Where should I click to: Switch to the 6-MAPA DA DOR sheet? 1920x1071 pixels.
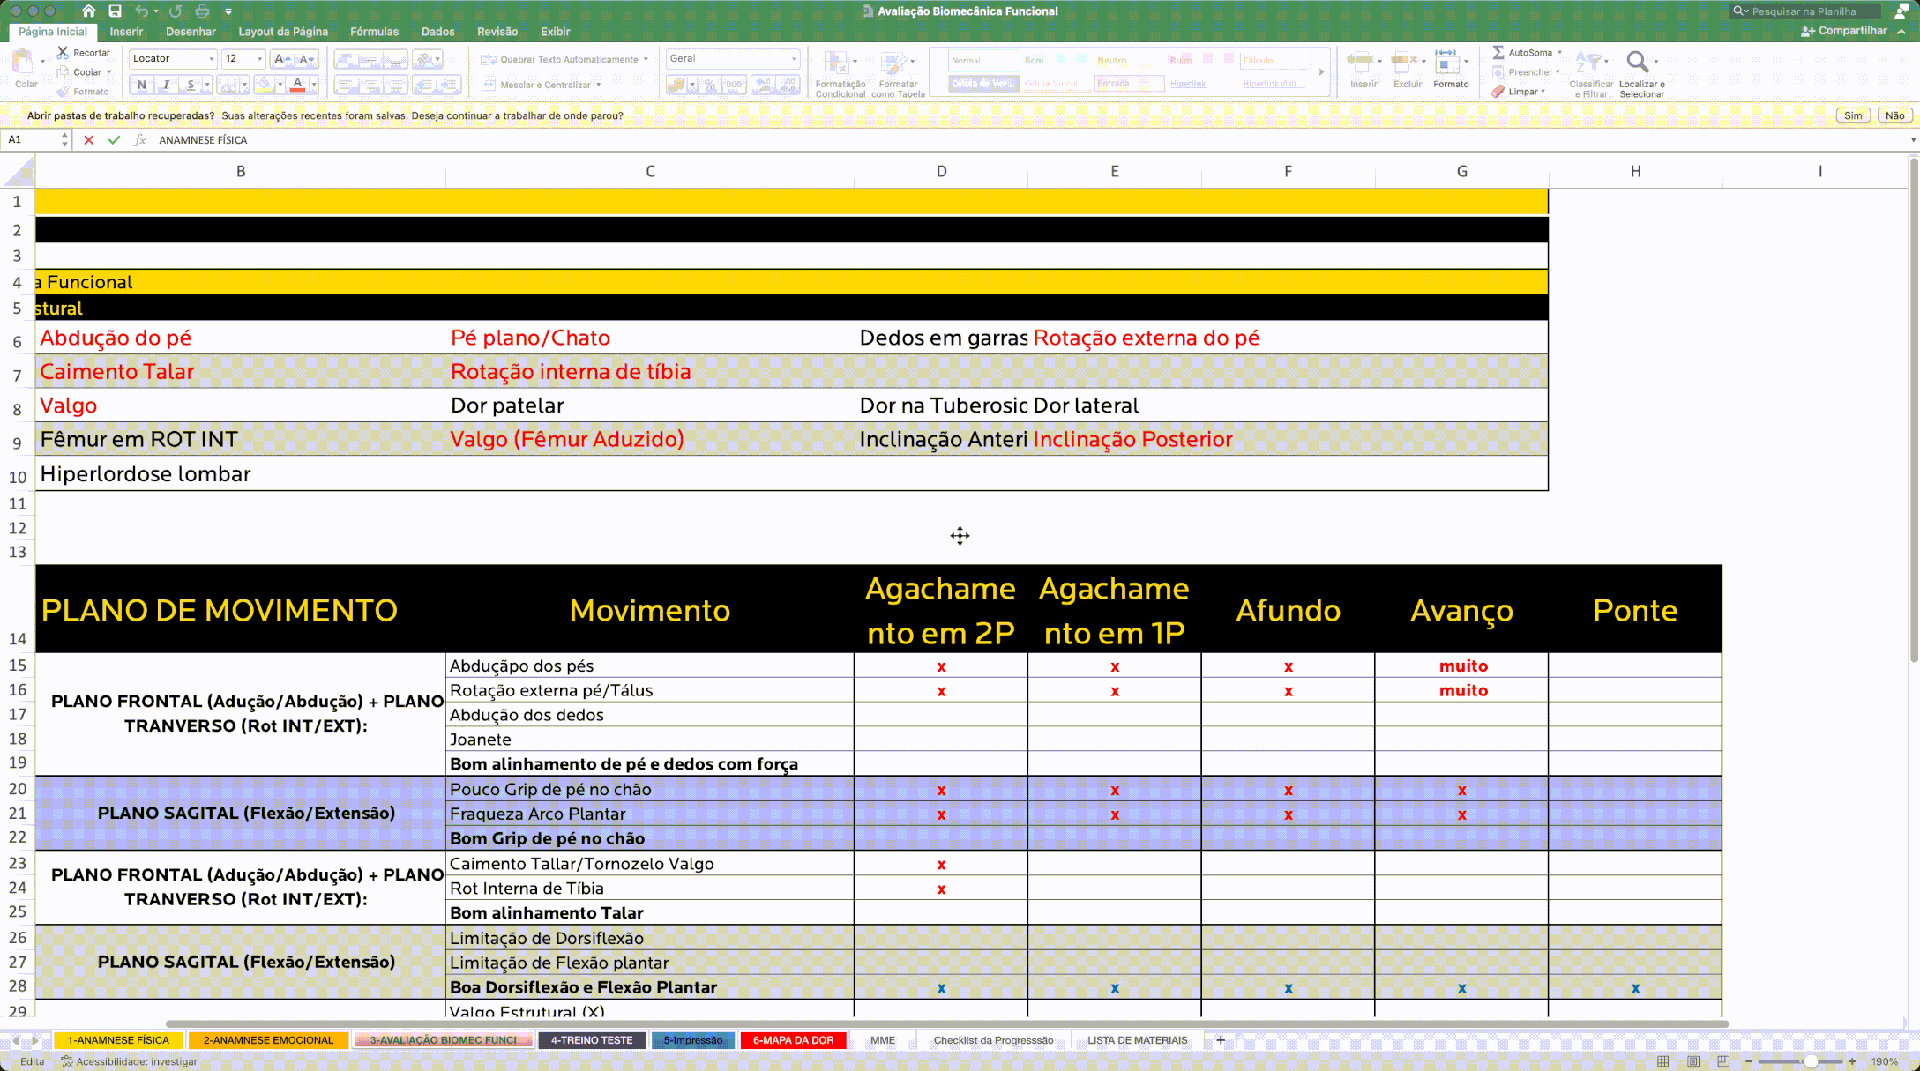pos(793,1040)
